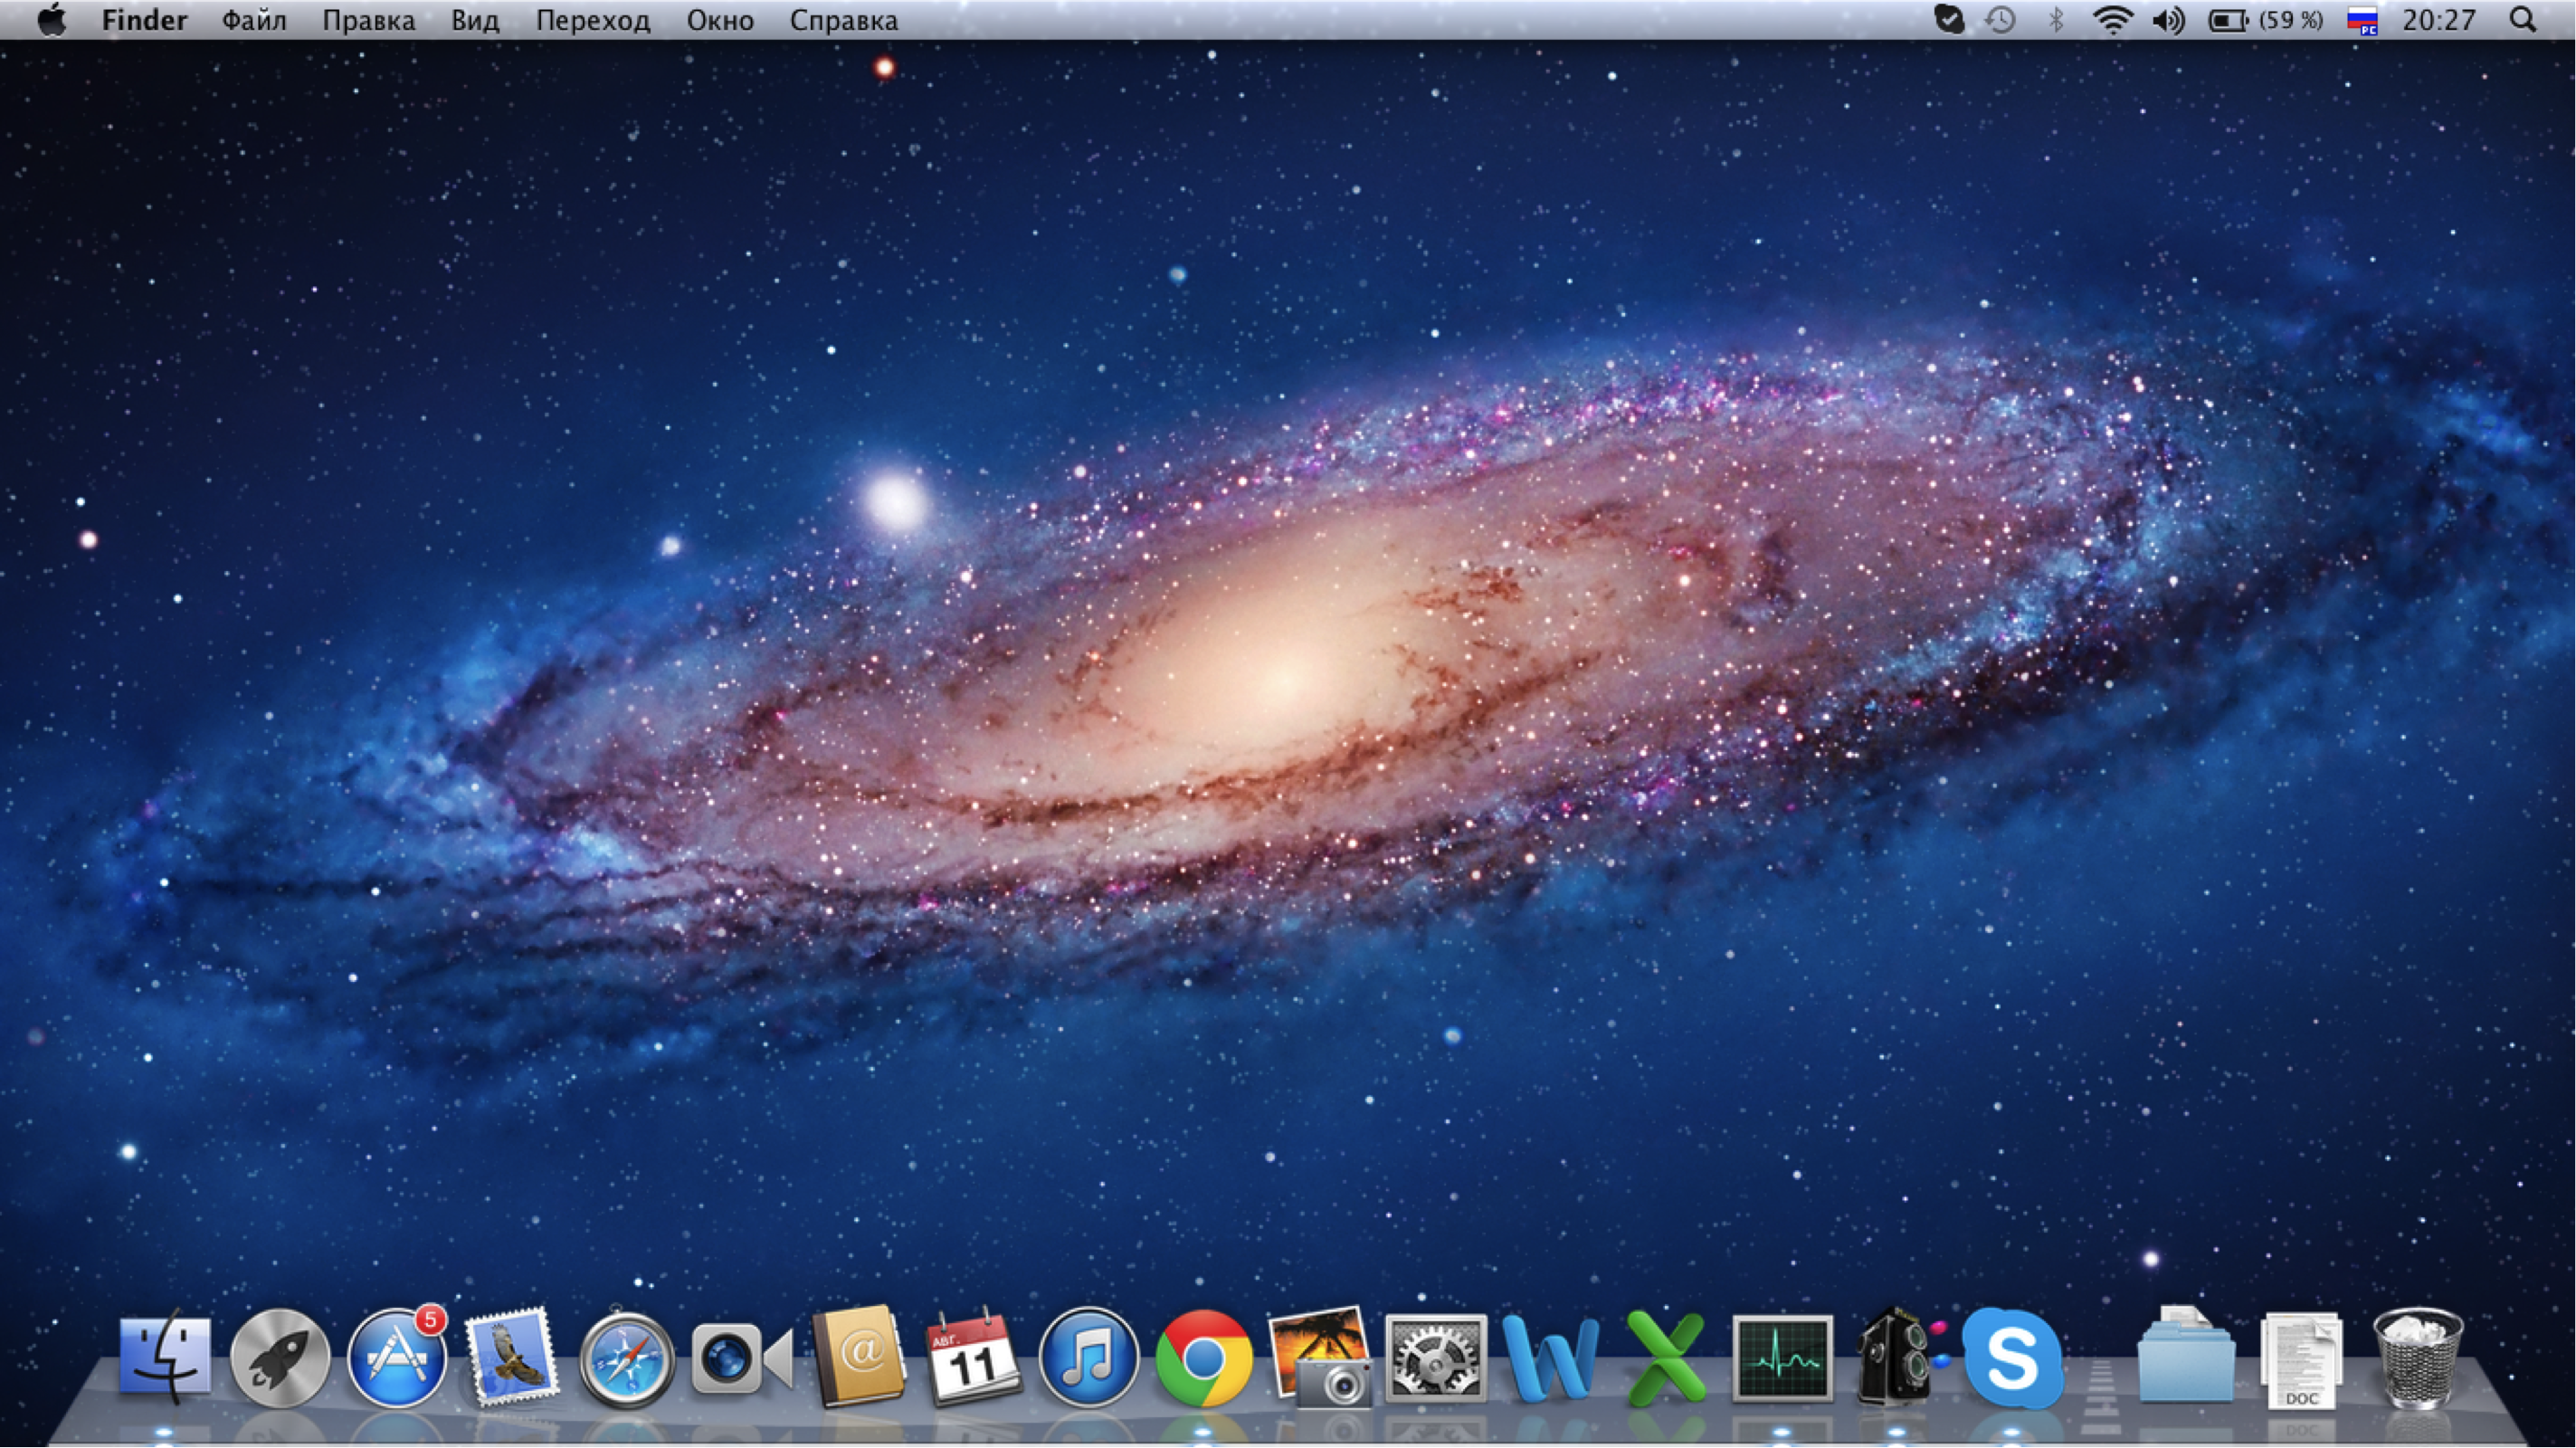Launch Google Chrome from Dock
Viewport: 2576px width, 1448px height.
point(1204,1358)
